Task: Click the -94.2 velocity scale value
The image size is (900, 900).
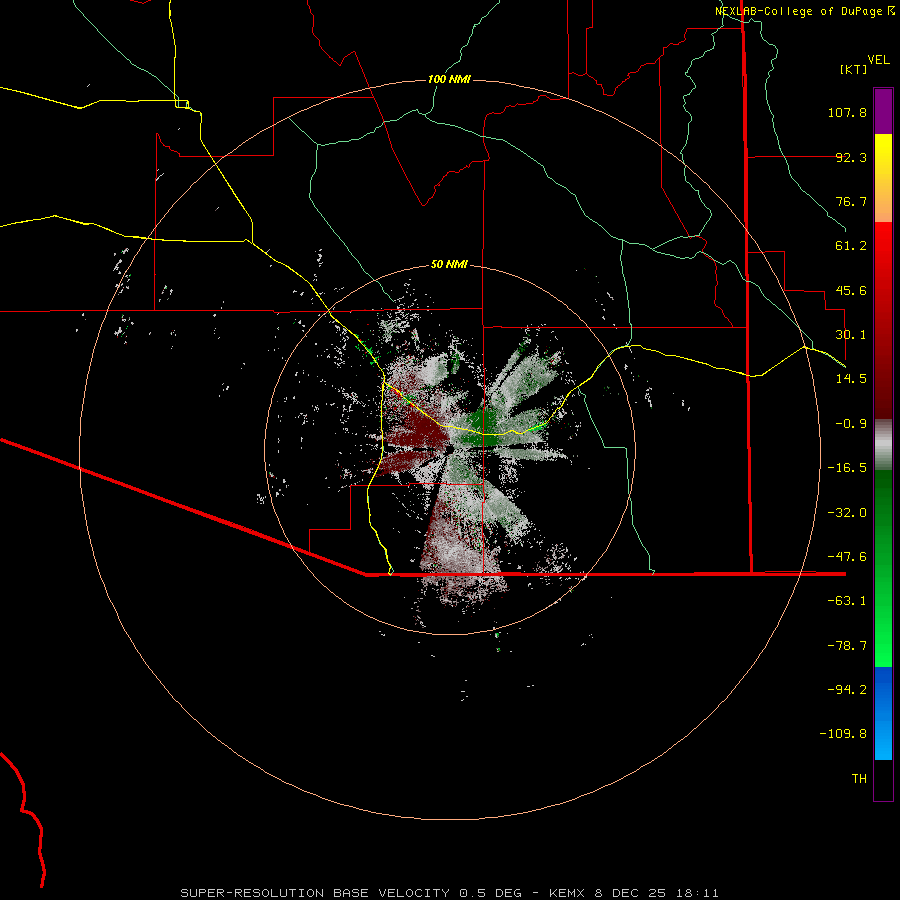Action: (x=847, y=690)
